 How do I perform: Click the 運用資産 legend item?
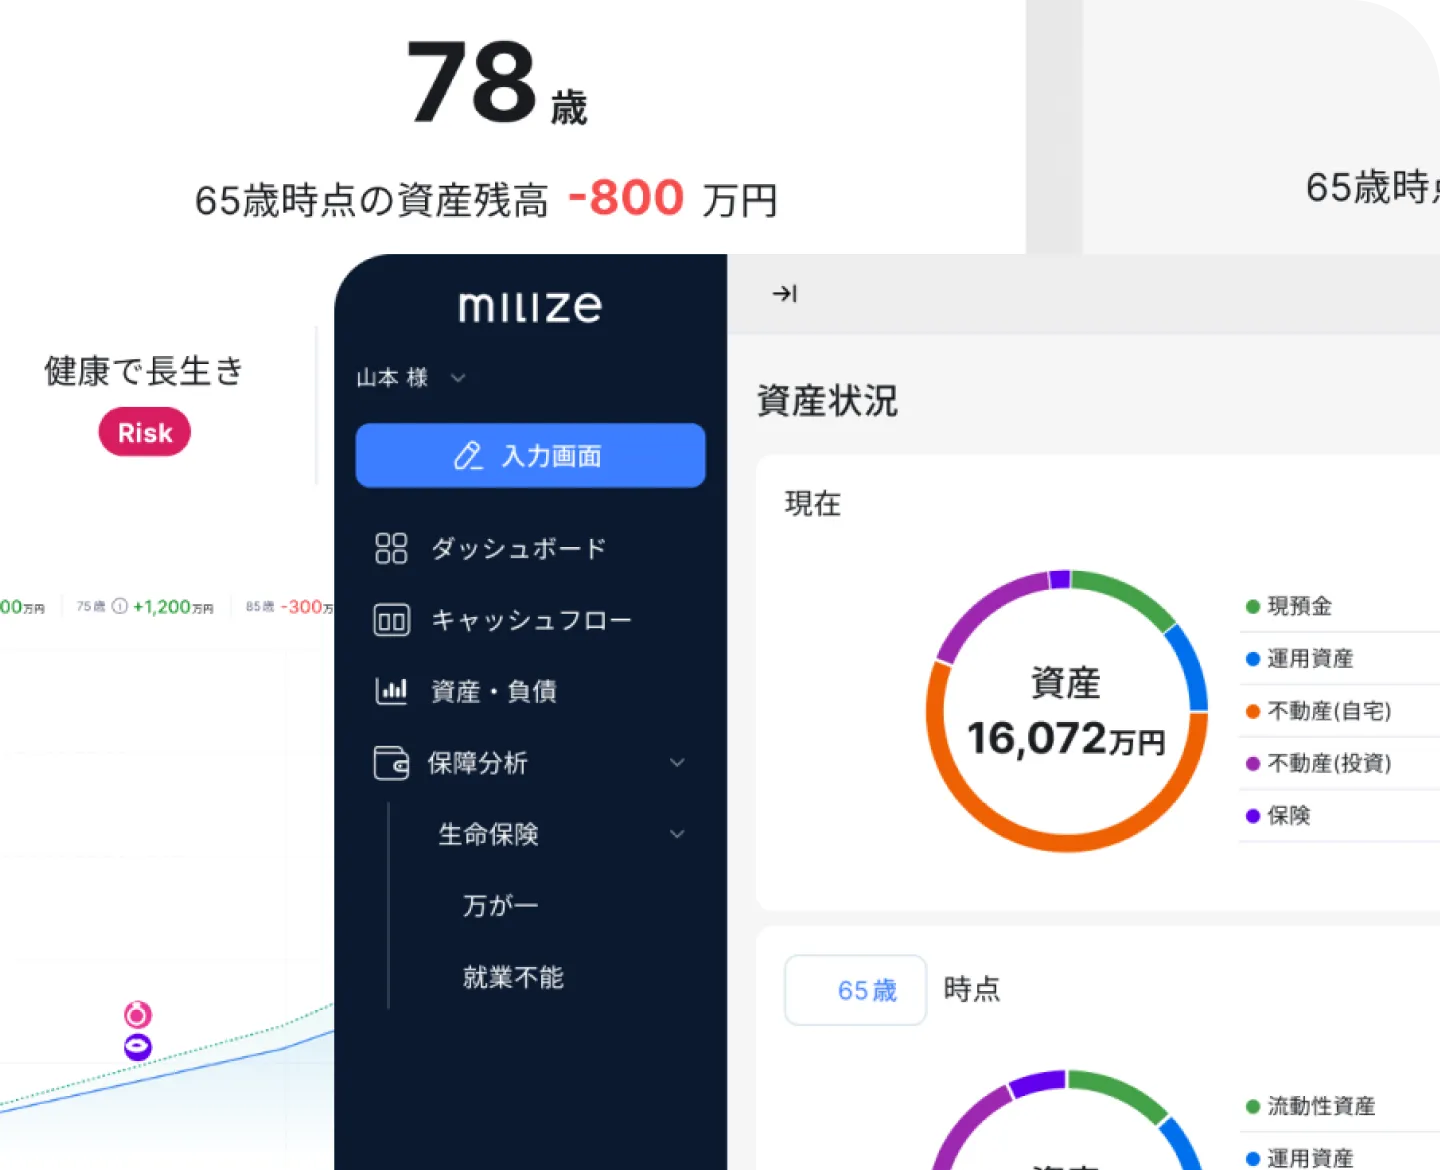click(1311, 658)
